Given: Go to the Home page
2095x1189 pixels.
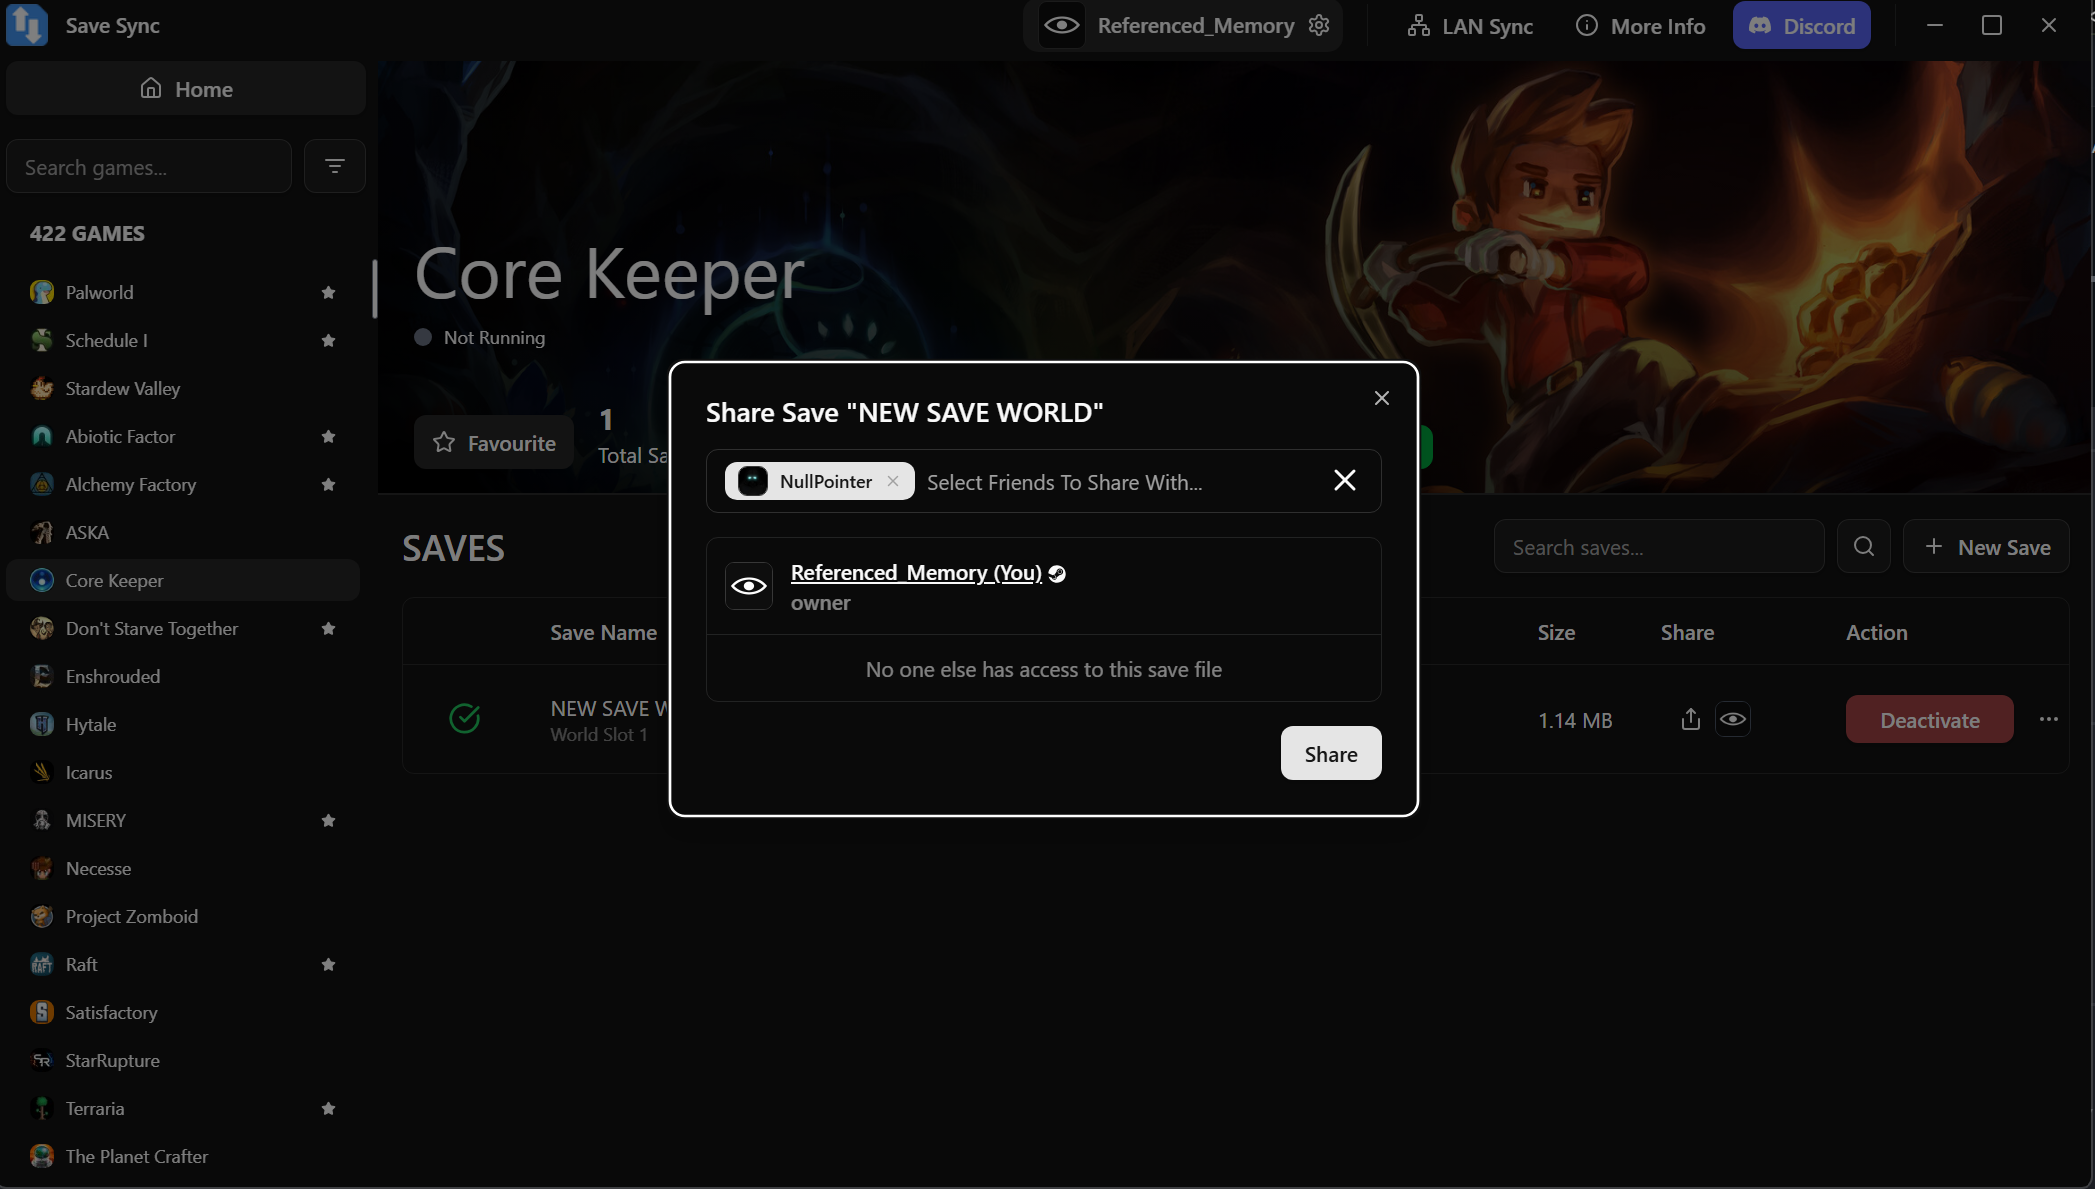Looking at the screenshot, I should coord(186,88).
